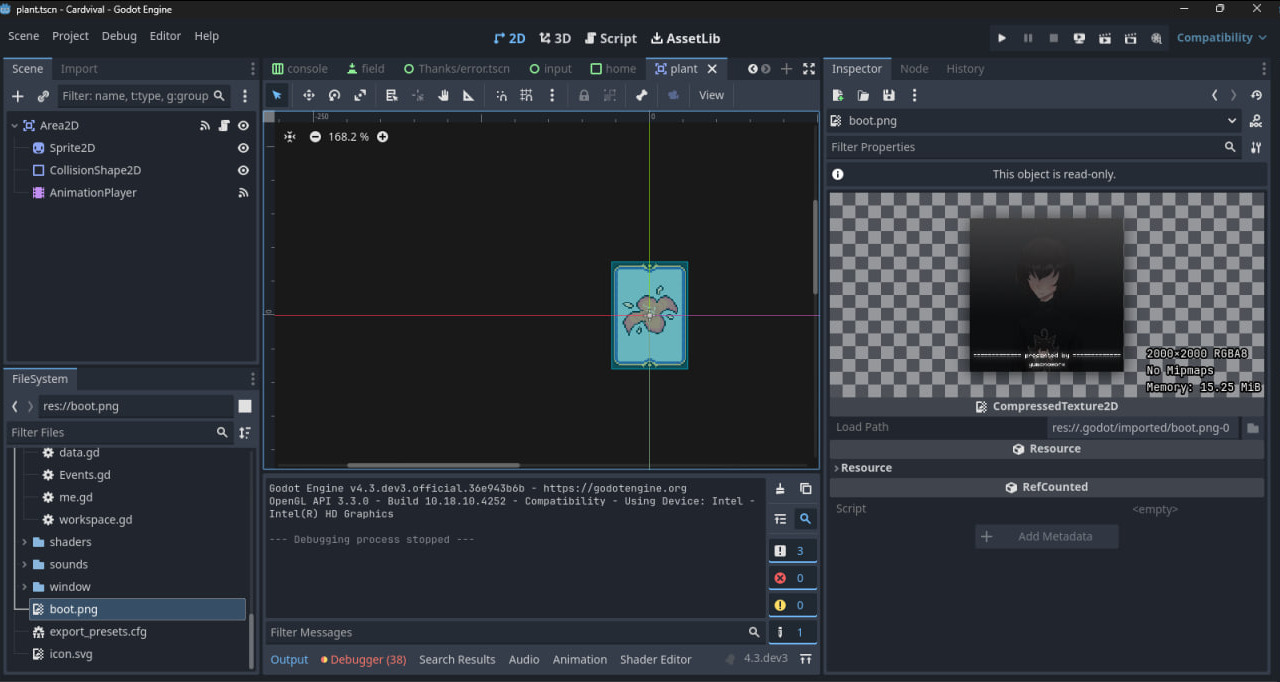The height and width of the screenshot is (682, 1280).
Task: Expand the Resource section in Inspector
Action: (x=866, y=468)
